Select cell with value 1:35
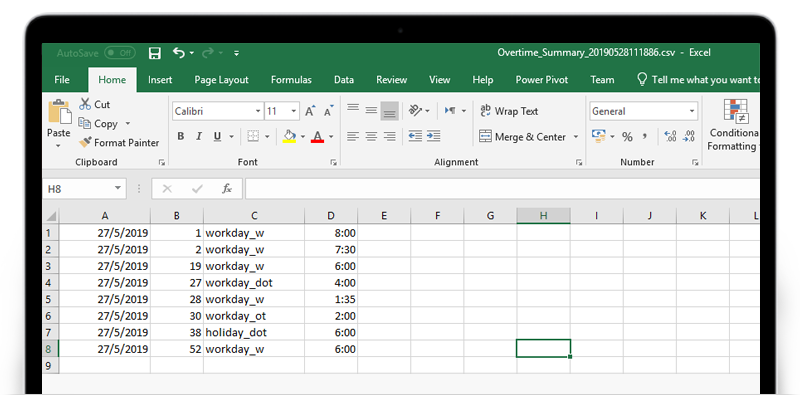800x395 pixels. tap(331, 300)
